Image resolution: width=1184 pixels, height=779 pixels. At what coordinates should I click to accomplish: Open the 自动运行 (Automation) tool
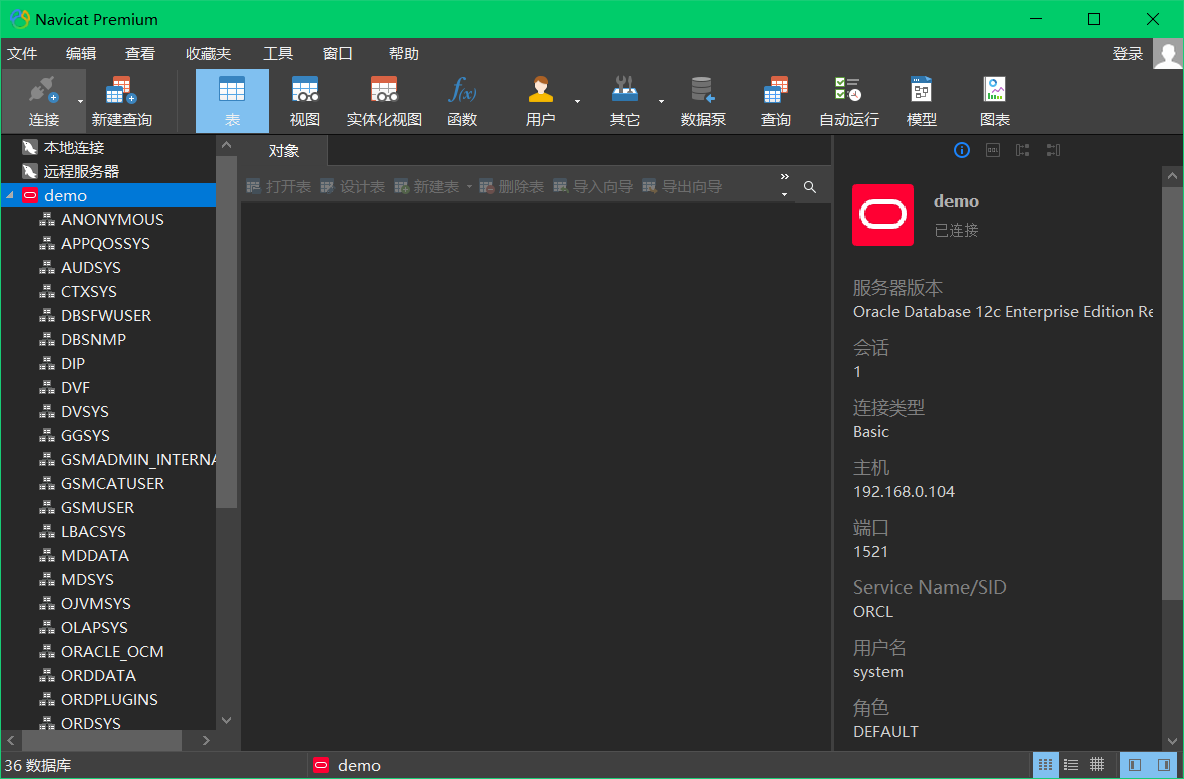849,100
